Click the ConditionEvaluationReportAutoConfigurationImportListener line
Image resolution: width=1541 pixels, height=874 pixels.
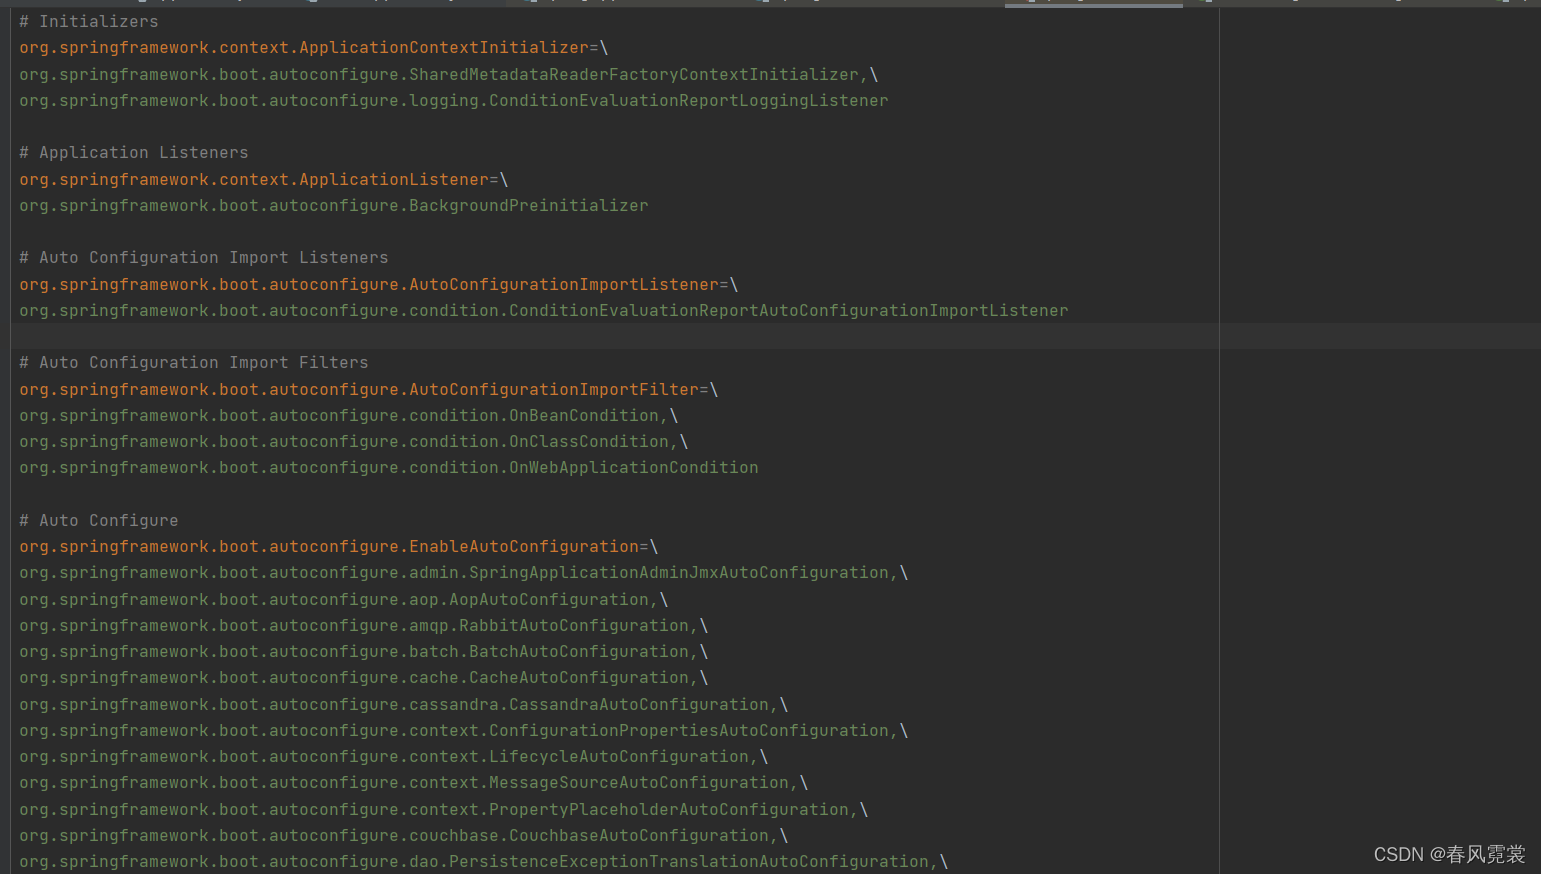pyautogui.click(x=544, y=310)
